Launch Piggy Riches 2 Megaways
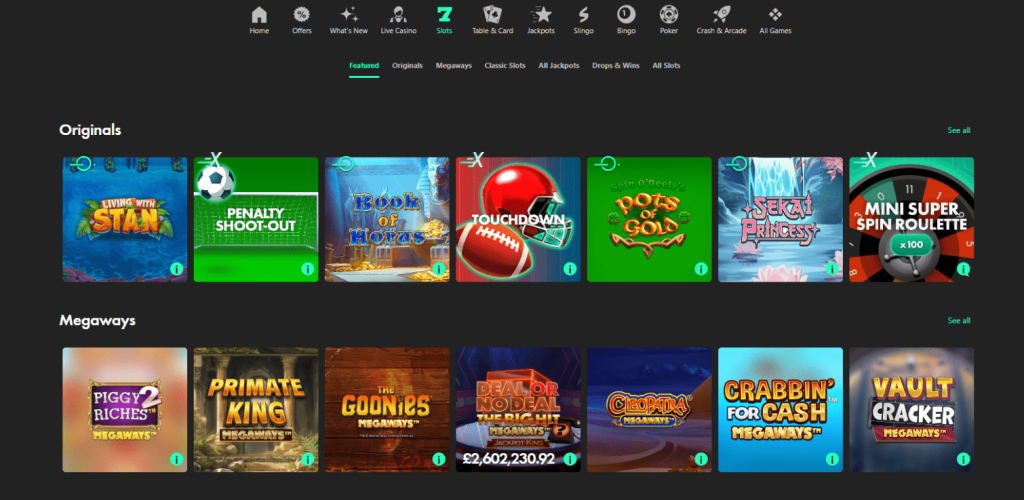The width and height of the screenshot is (1024, 500). [x=125, y=410]
